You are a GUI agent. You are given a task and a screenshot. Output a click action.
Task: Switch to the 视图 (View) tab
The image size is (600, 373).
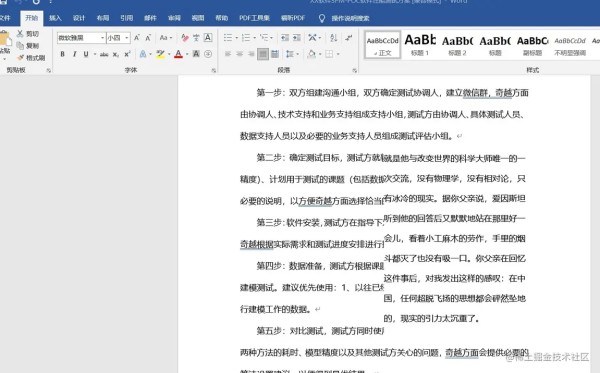coord(197,18)
